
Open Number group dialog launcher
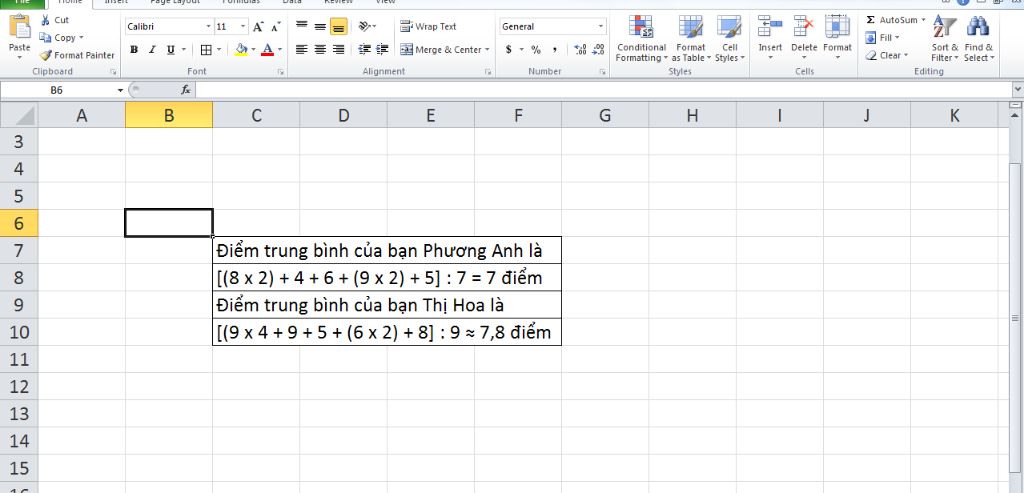tap(602, 72)
